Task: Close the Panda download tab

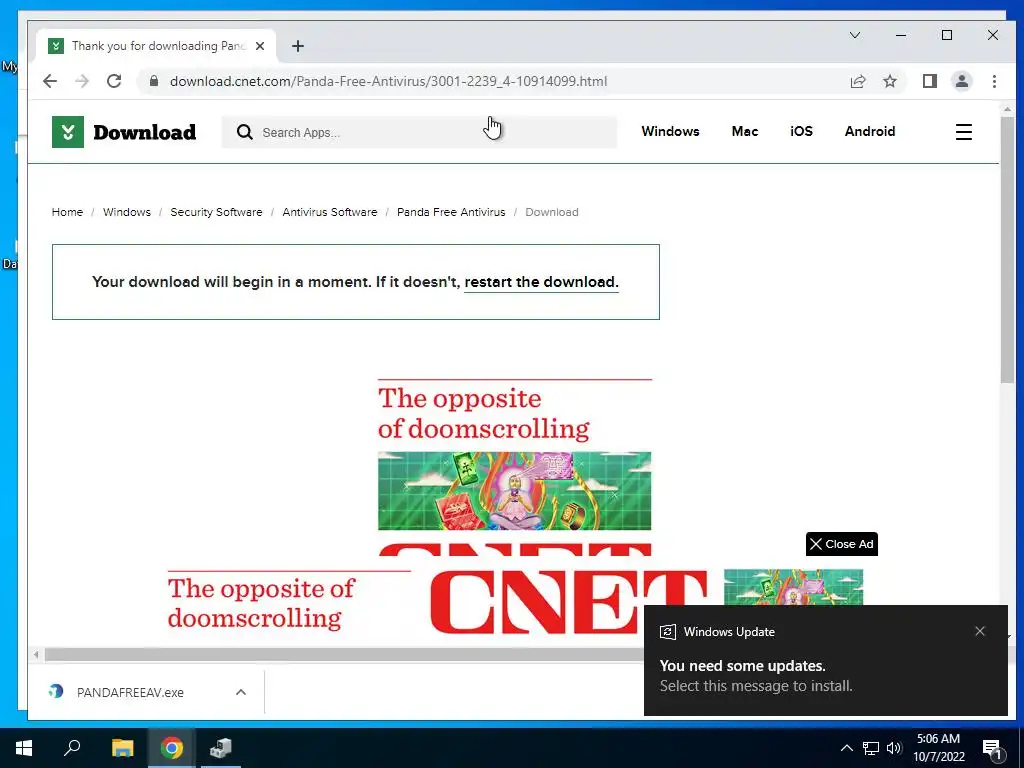Action: 260,46
